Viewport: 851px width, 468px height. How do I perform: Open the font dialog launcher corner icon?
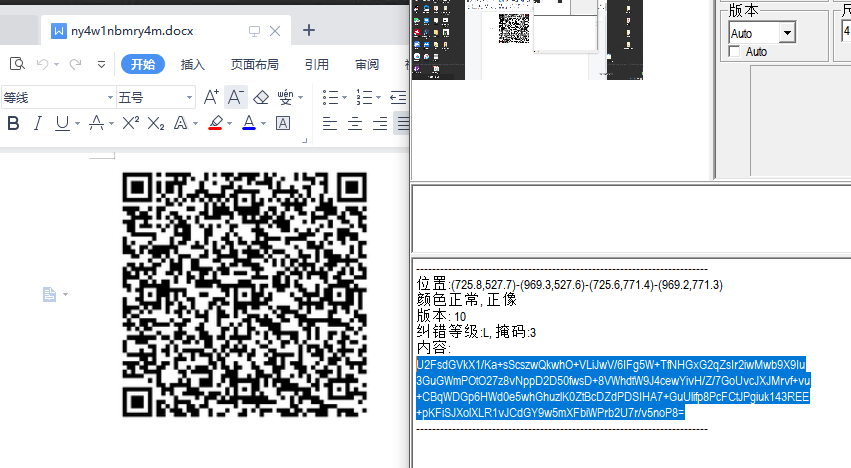click(x=304, y=141)
